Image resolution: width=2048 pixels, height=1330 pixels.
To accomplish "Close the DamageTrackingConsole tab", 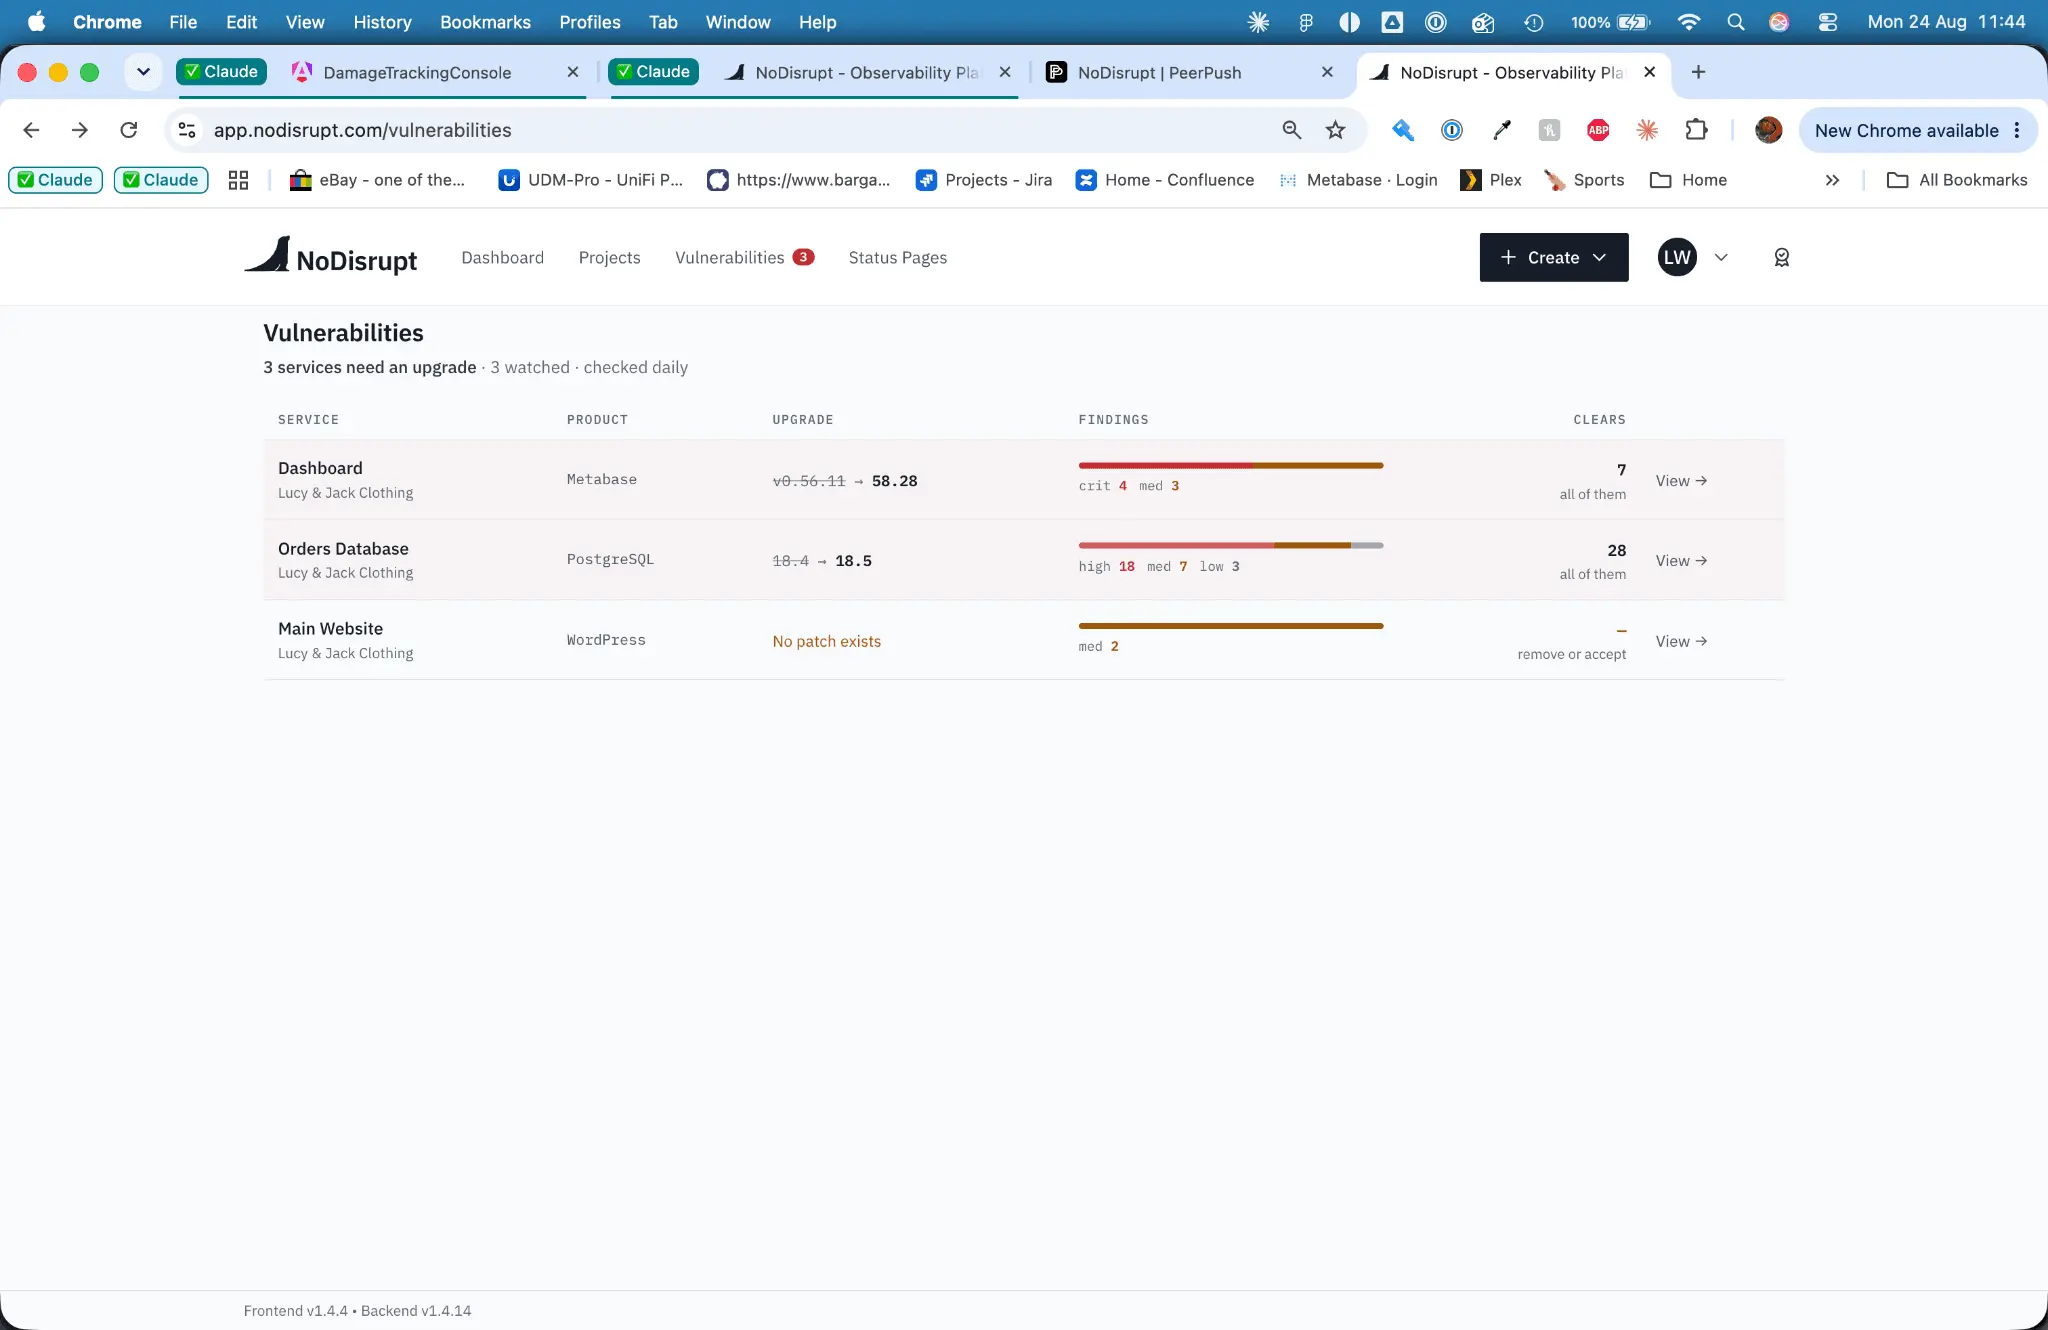I will coord(573,72).
